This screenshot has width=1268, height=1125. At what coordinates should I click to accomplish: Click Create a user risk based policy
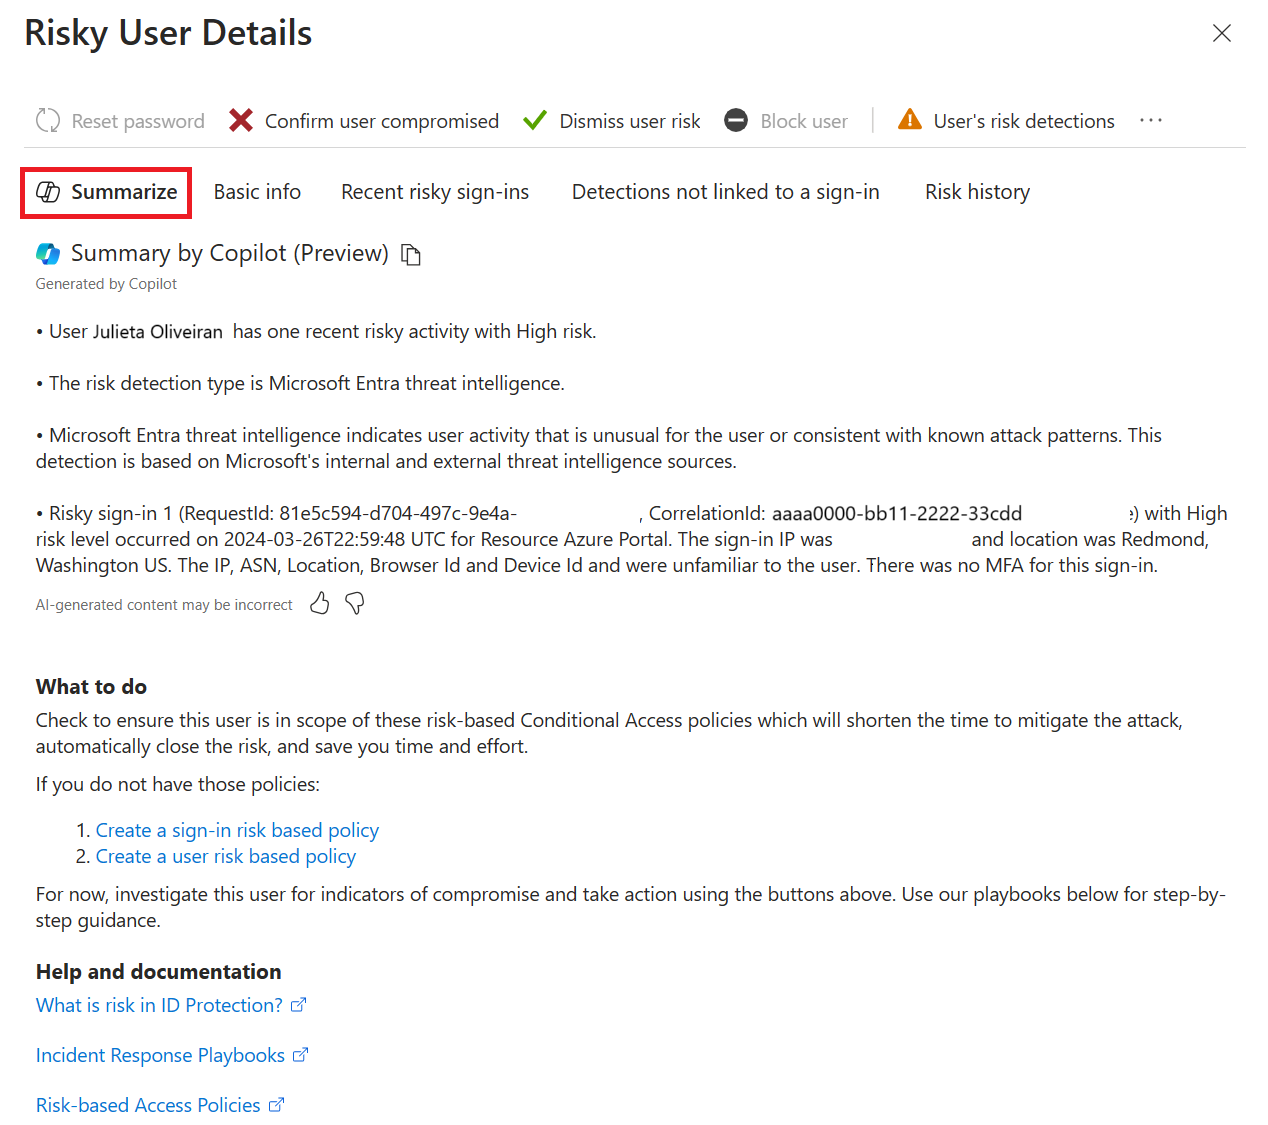pos(225,856)
